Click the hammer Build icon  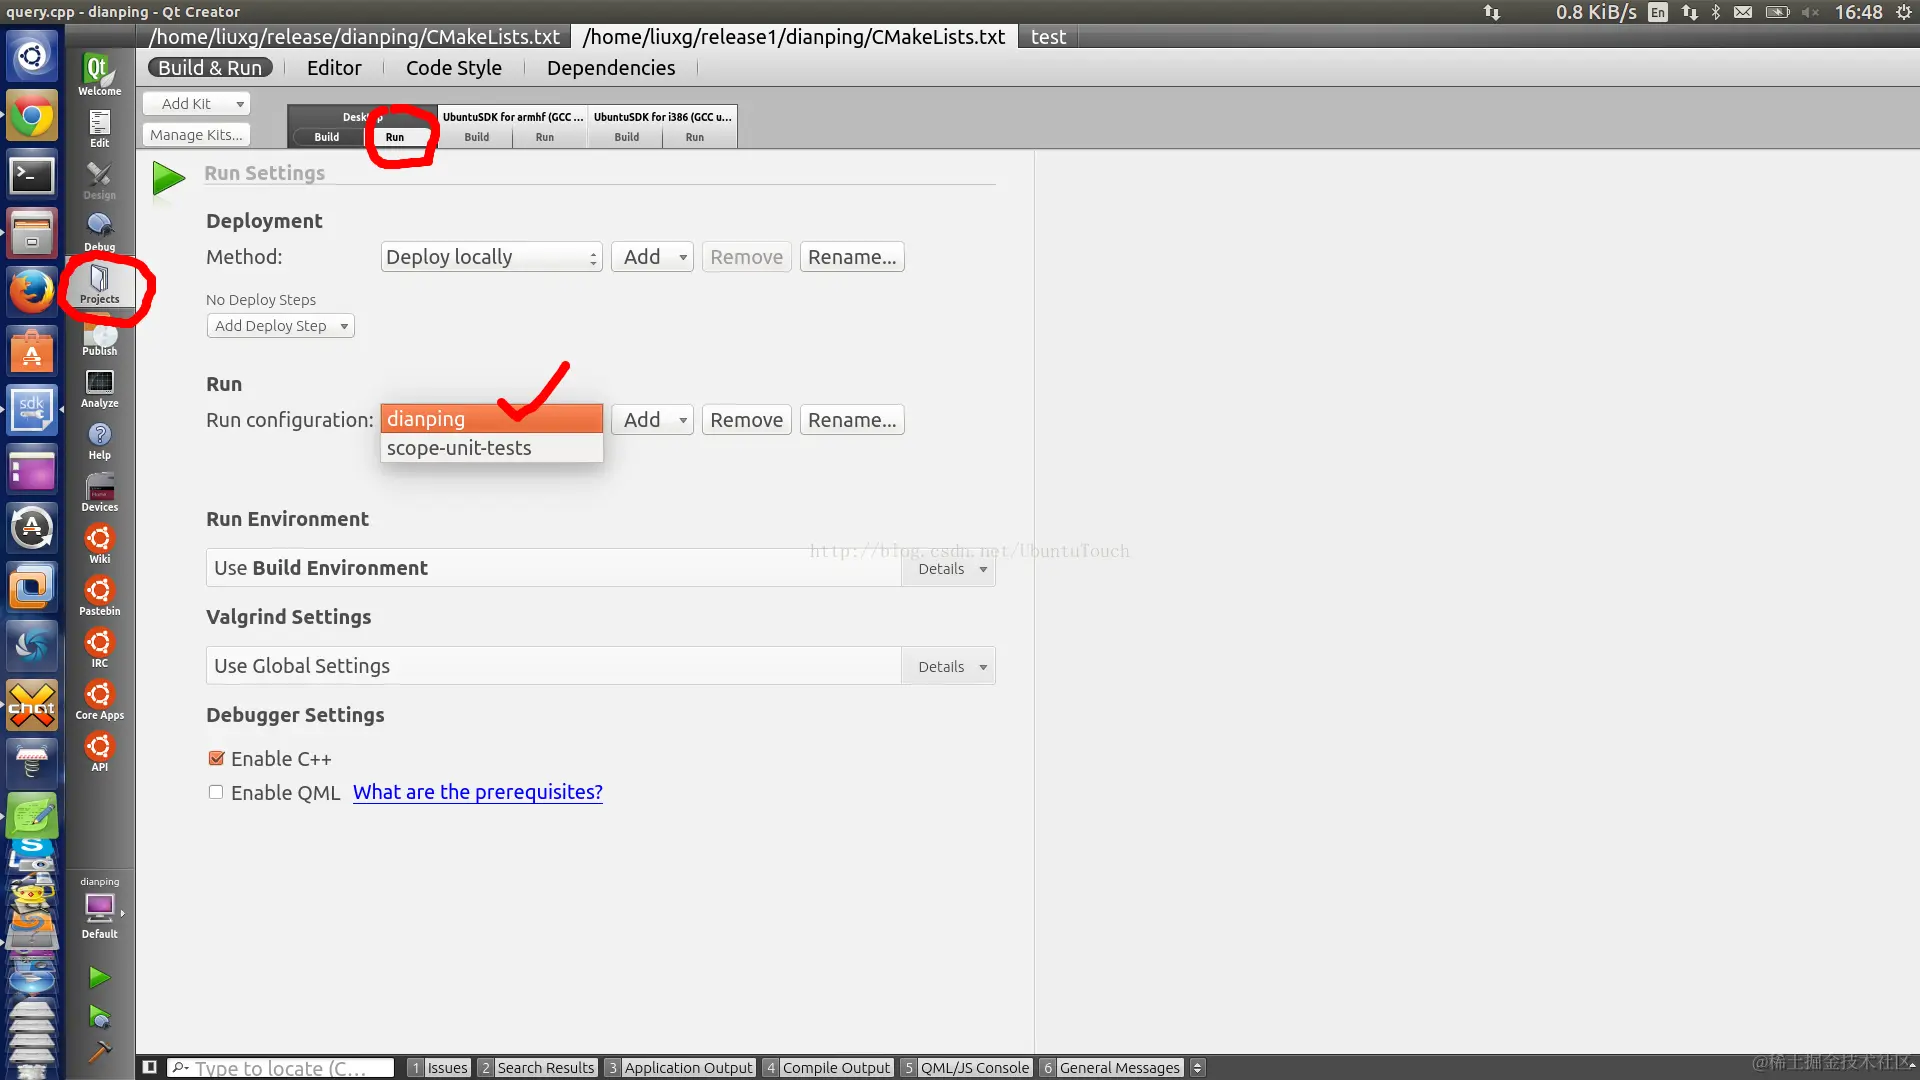coord(99,1052)
